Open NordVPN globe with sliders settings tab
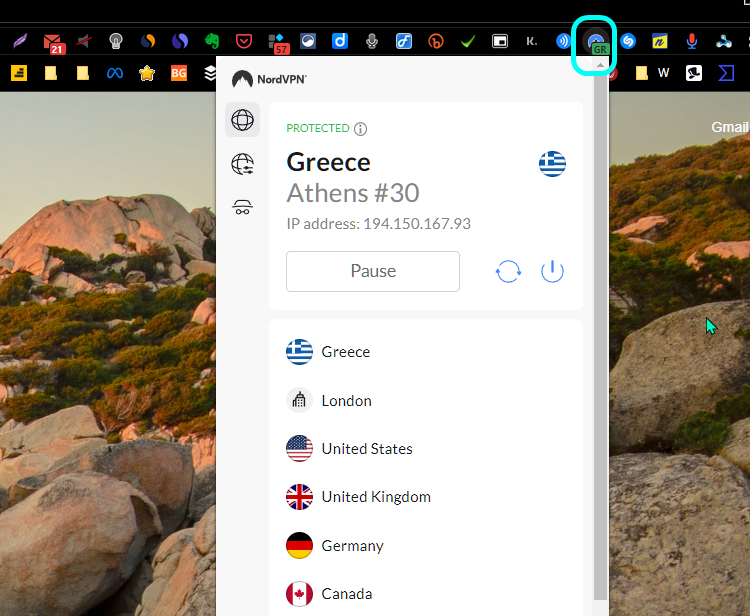 click(243, 164)
